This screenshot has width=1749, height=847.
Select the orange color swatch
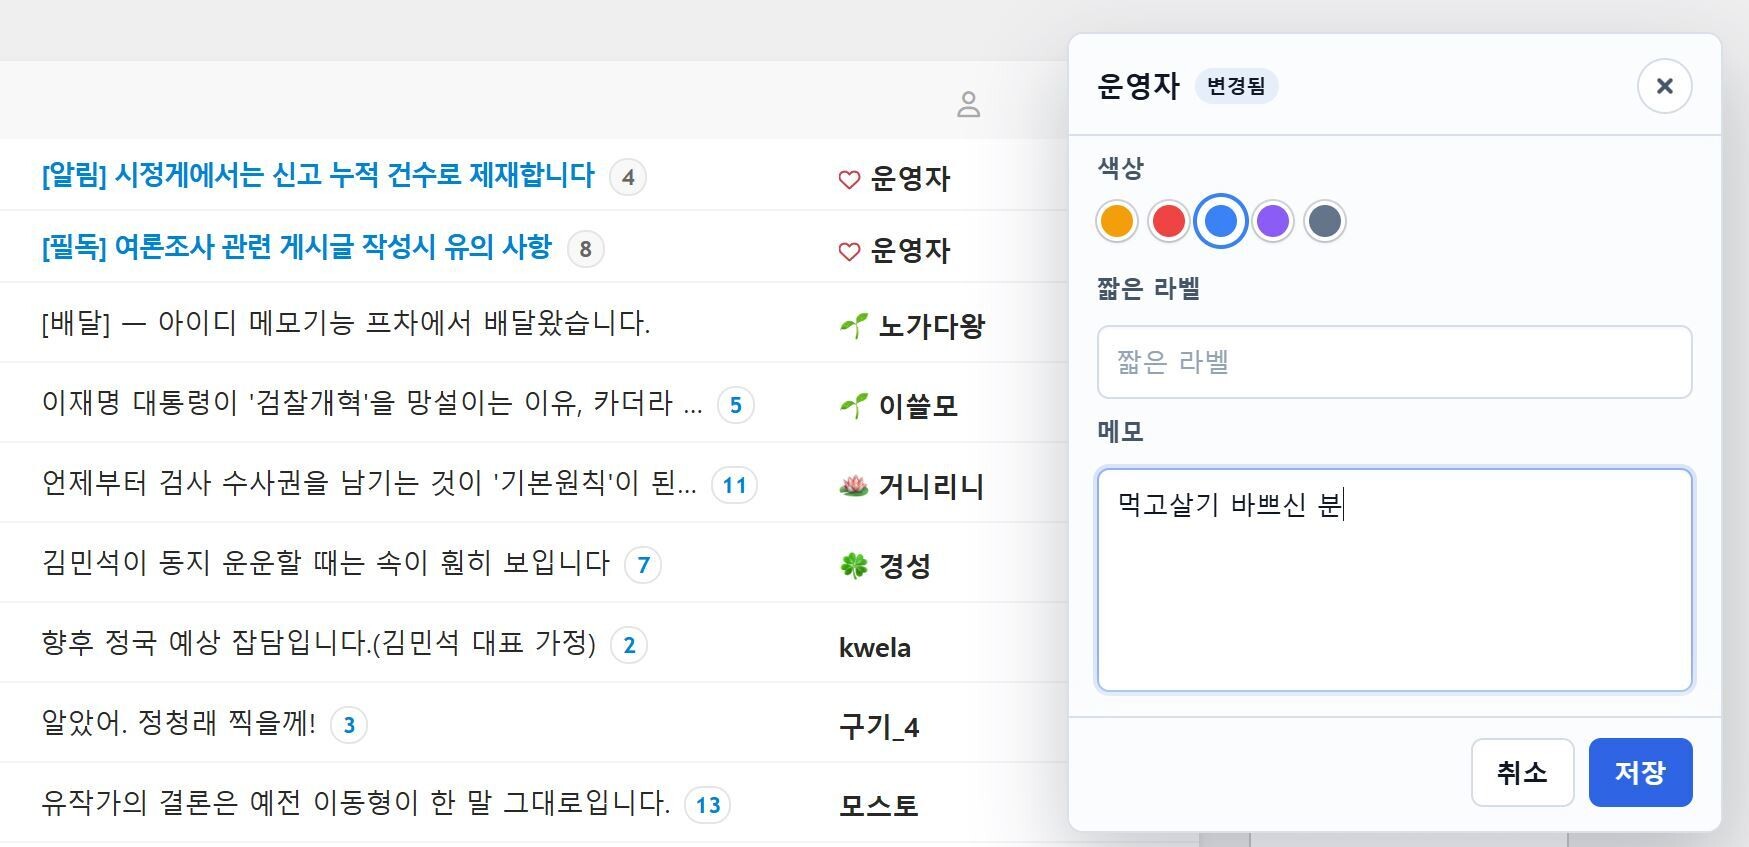[1116, 221]
